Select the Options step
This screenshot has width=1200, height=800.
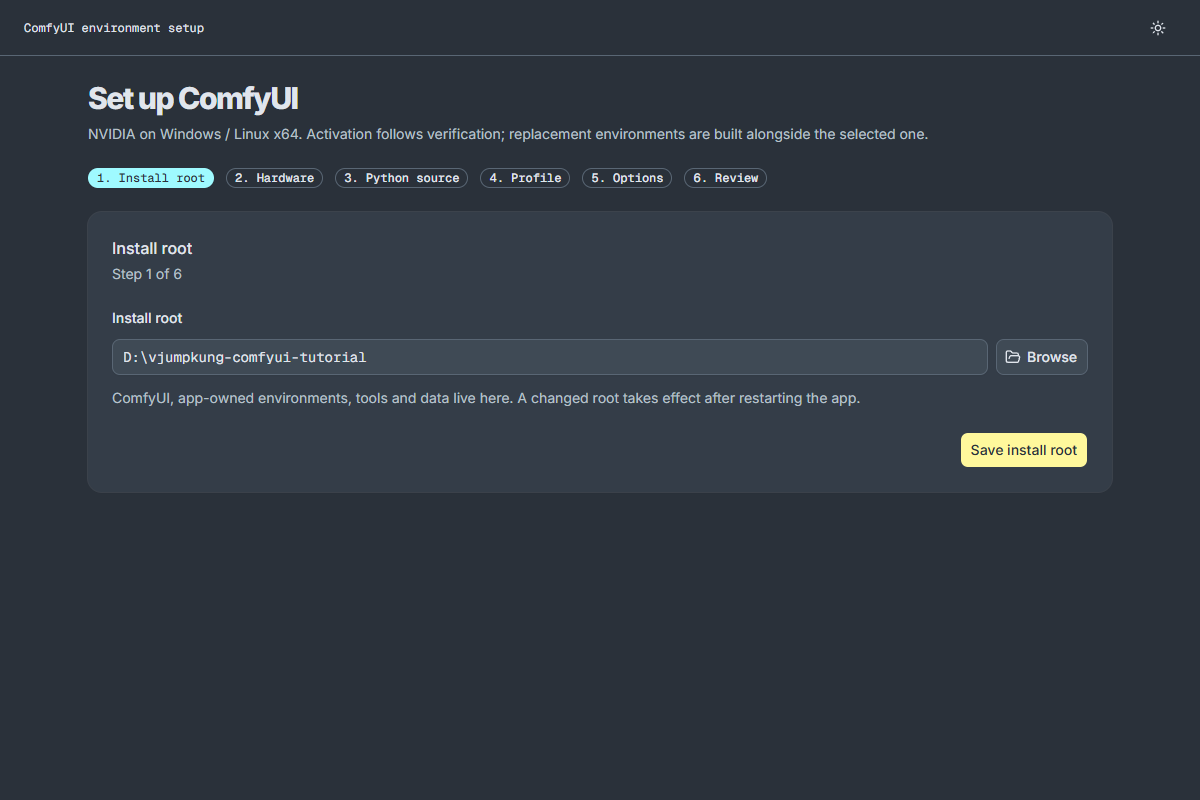(627, 178)
